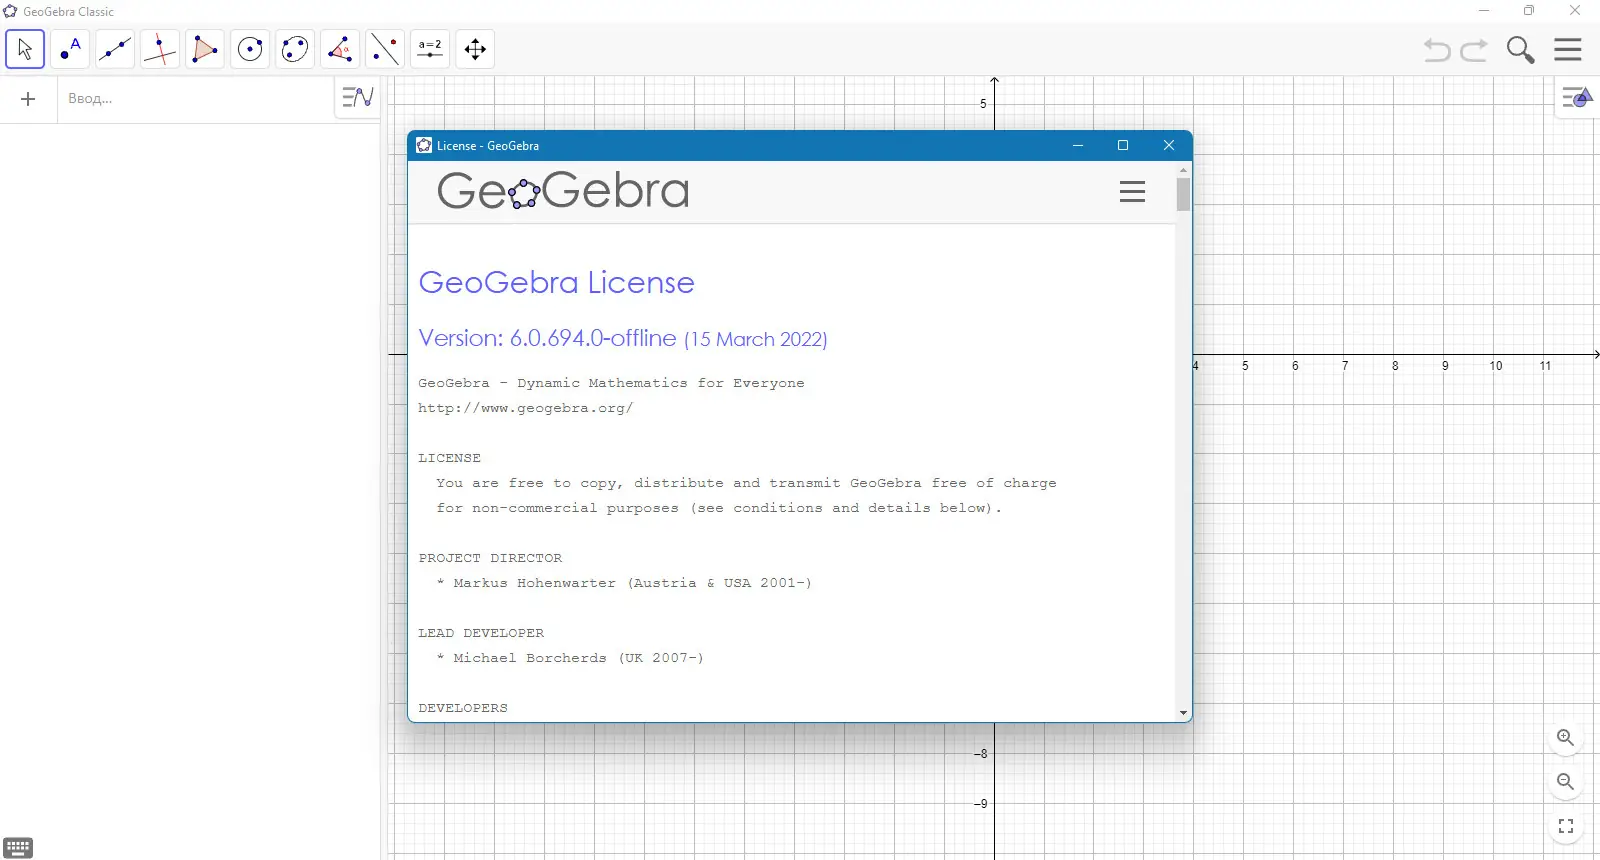Focus the Ввод... algebra input field
The height and width of the screenshot is (860, 1600).
195,99
